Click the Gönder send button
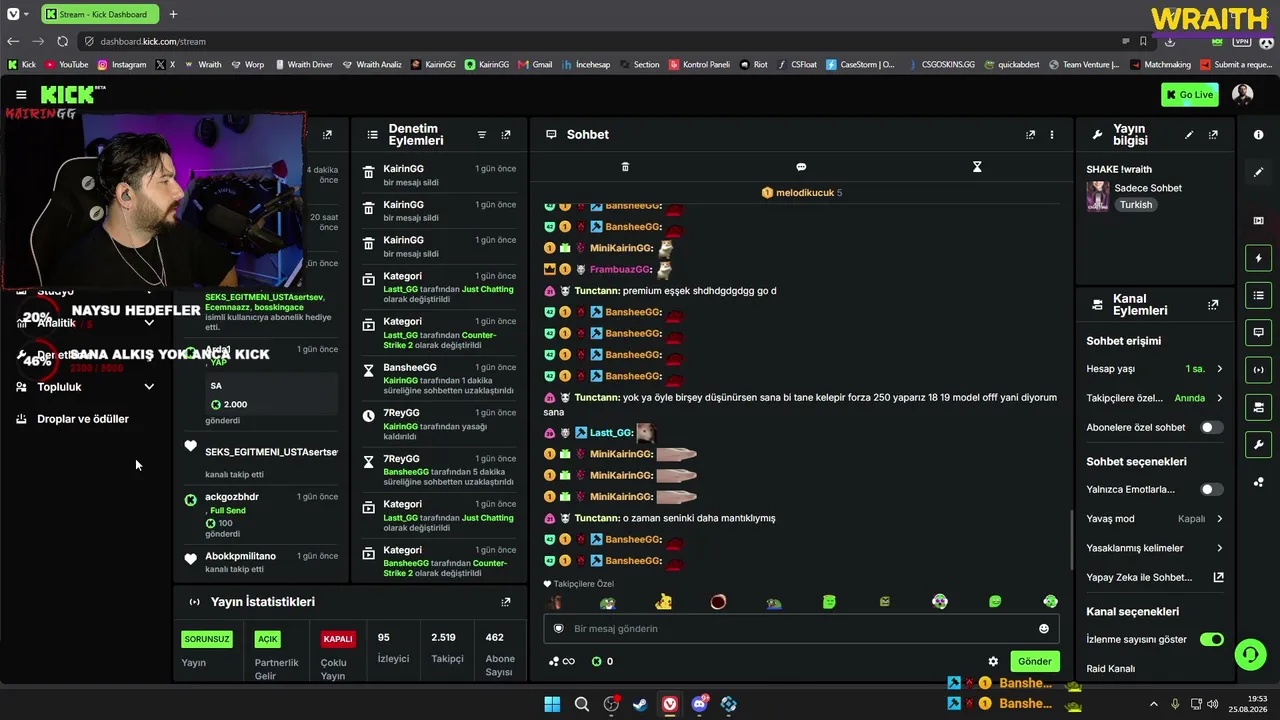The width and height of the screenshot is (1280, 720). 1034,661
